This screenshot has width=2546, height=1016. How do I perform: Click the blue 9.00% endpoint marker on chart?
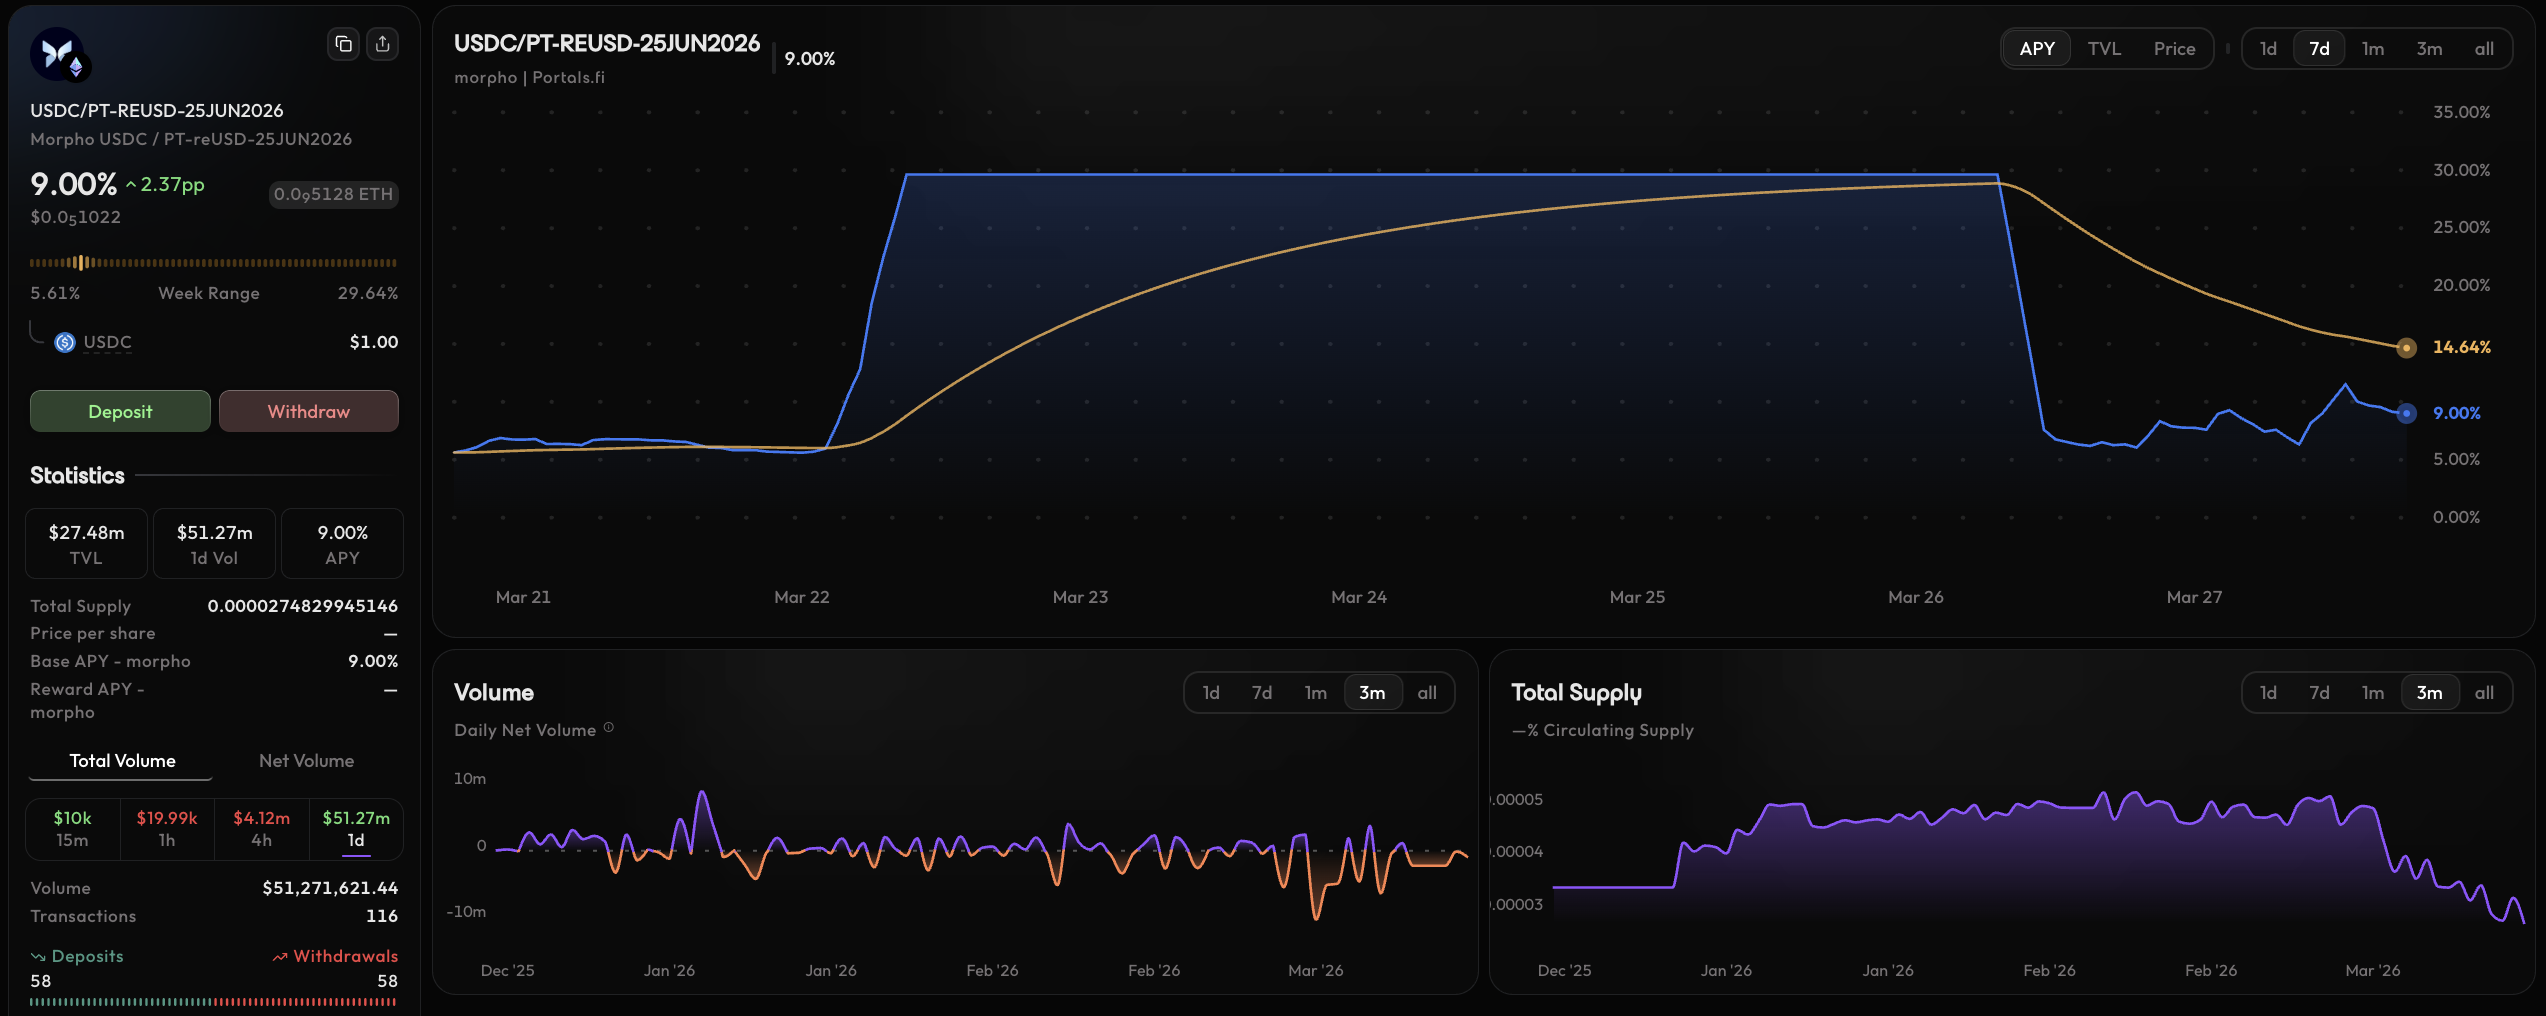(x=2406, y=413)
